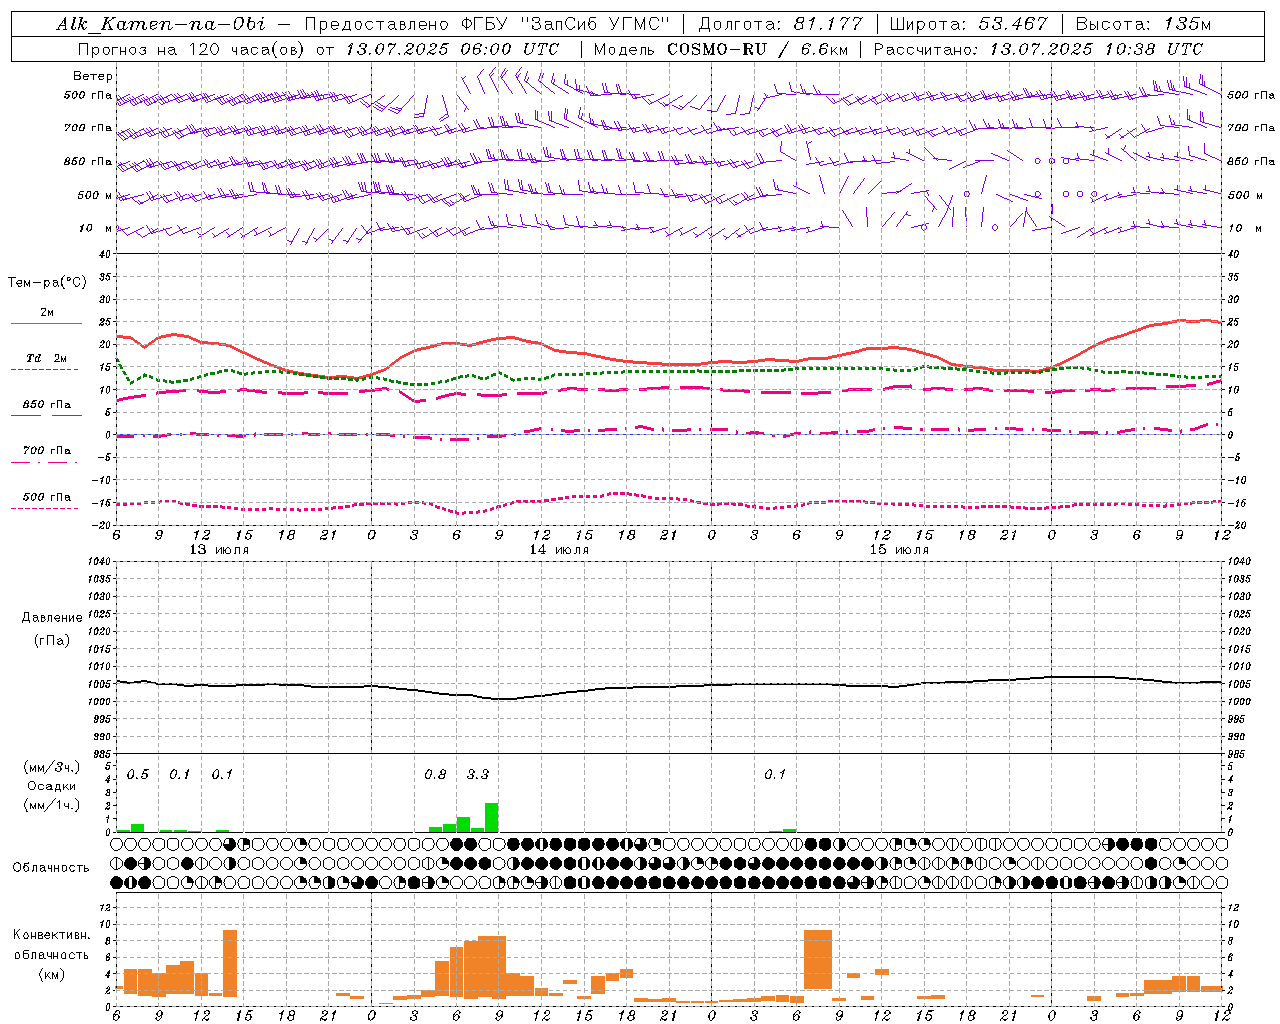Screen dimensions: 1280x1024
Task: Click the Давление (гПа) label
Action: pos(51,629)
